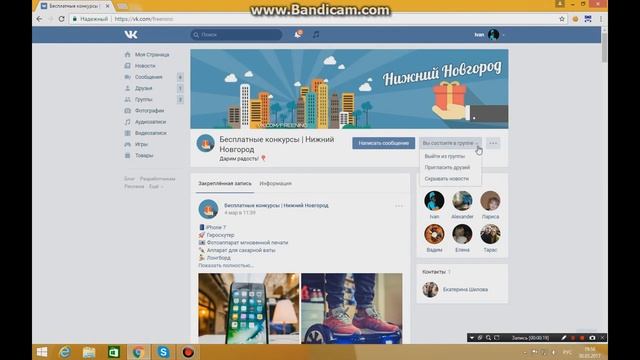Collapse the Вы состоите в группе dropdown

450,143
